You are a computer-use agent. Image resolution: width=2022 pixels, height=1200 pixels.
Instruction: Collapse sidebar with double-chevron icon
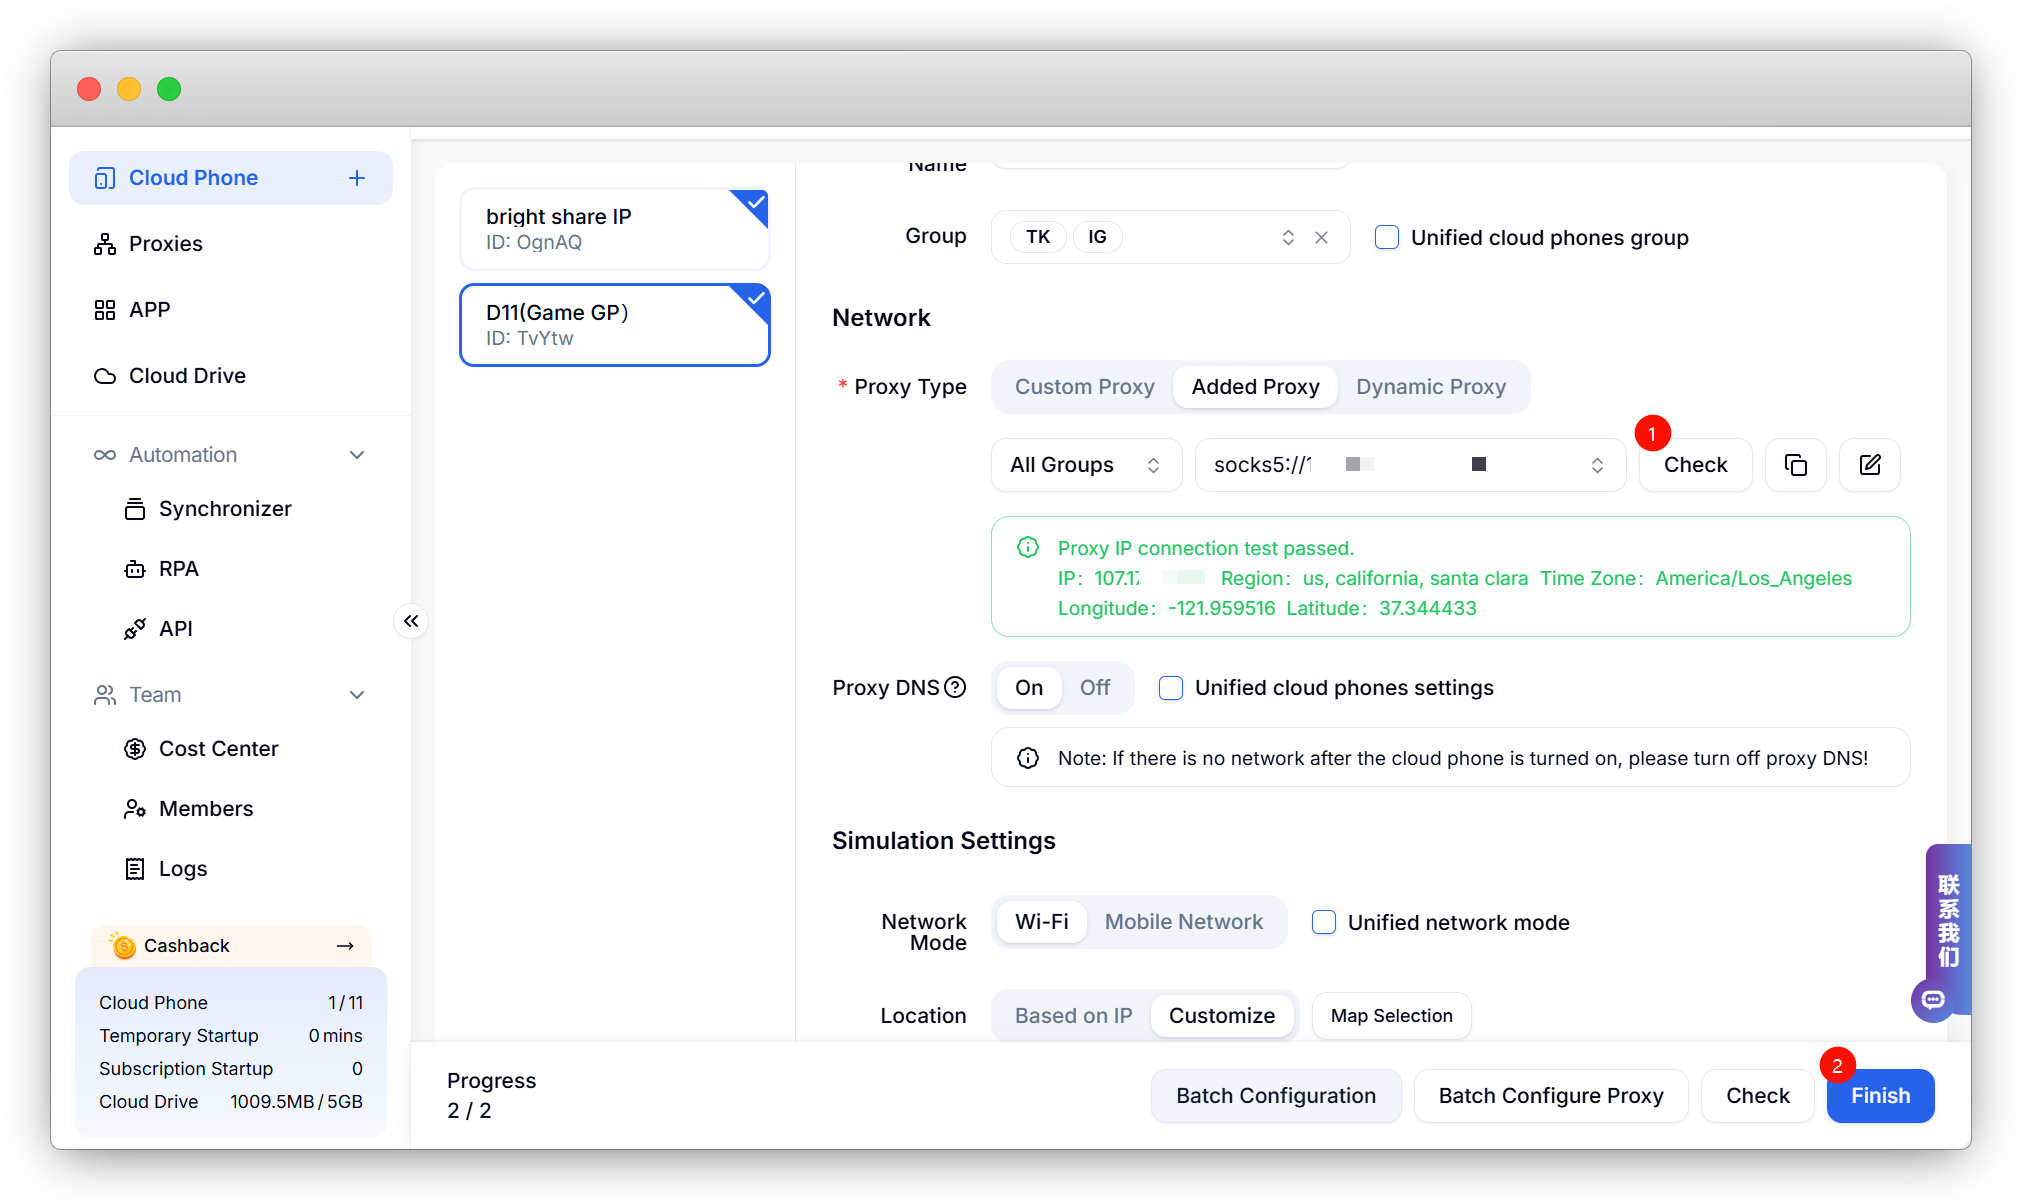click(411, 621)
